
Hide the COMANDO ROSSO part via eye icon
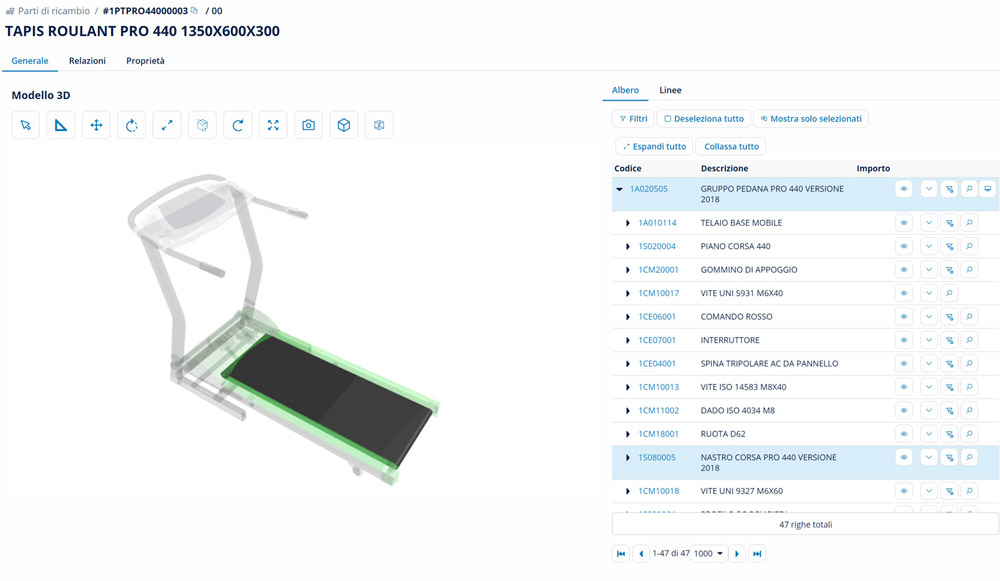[904, 317]
